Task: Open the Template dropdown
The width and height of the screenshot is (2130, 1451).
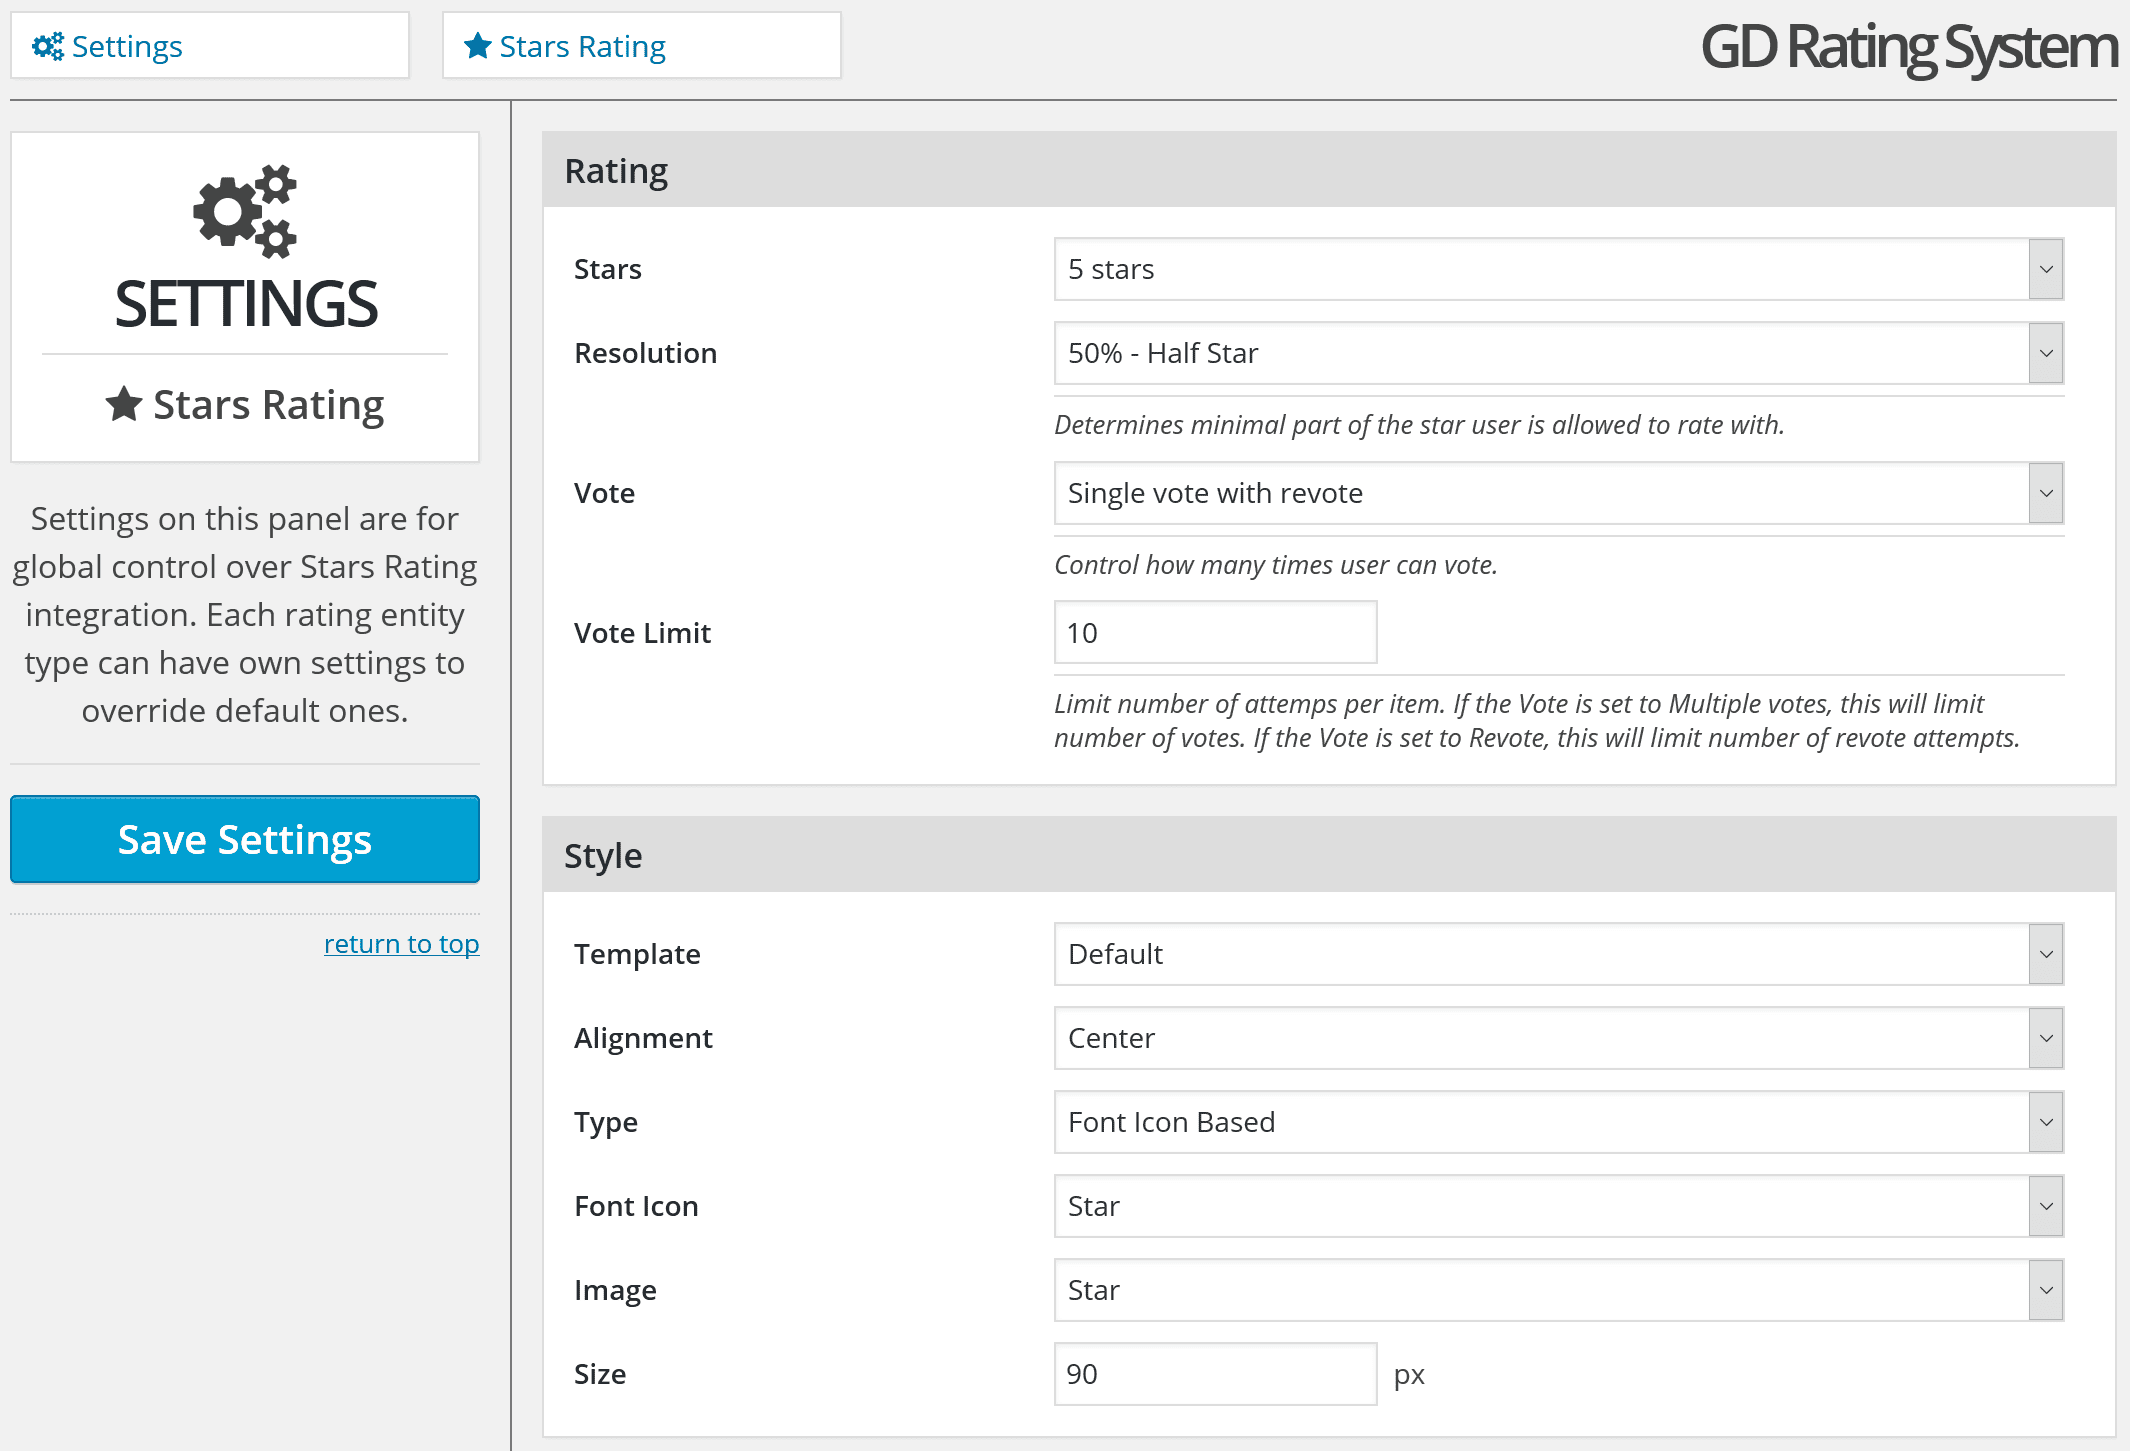Action: pos(1559,954)
